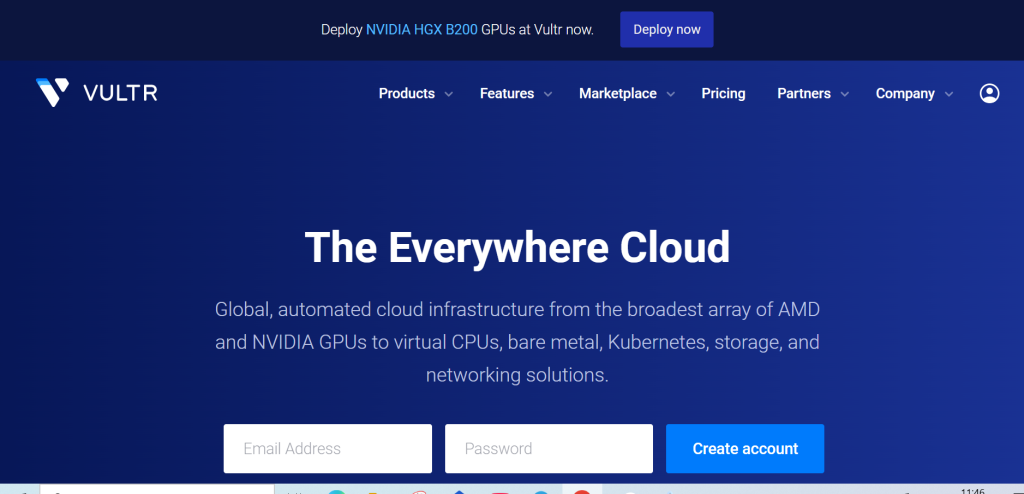1024x494 pixels.
Task: Open the Company menu
Action: coord(905,93)
